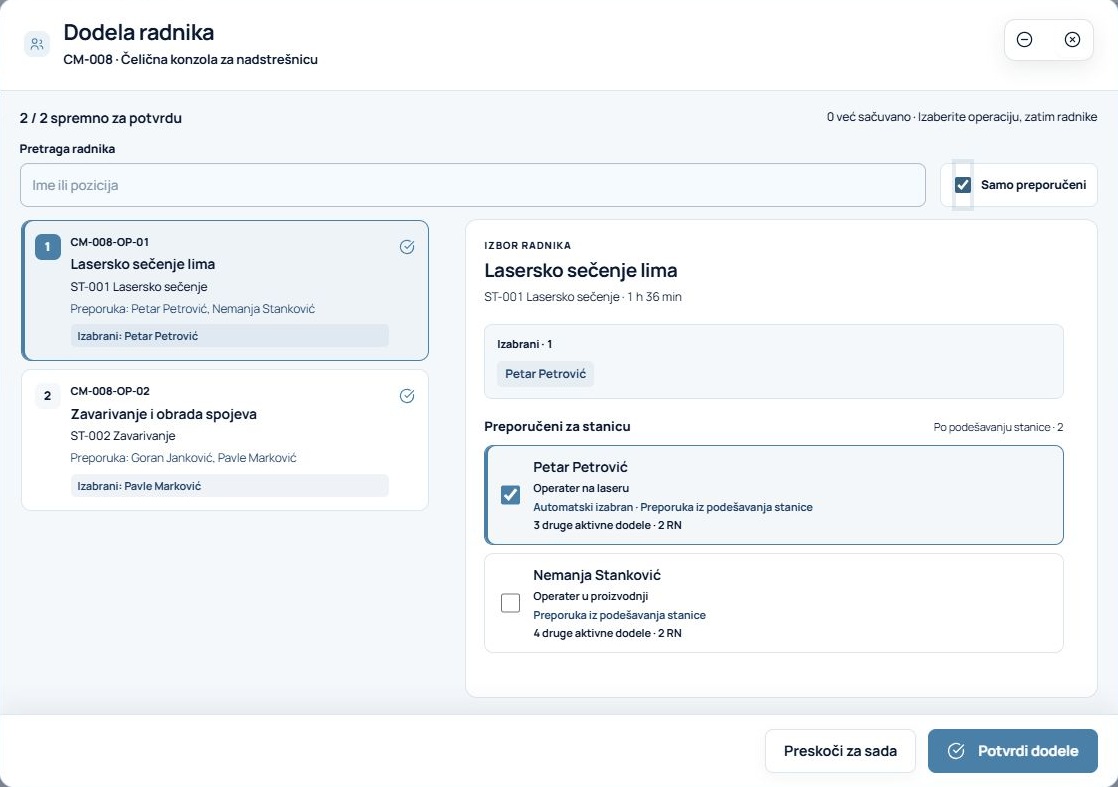Screen dimensions: 1118x787
Task: Click '4 druge aktivne dodele · 2 RN' text
Action: (x=607, y=633)
